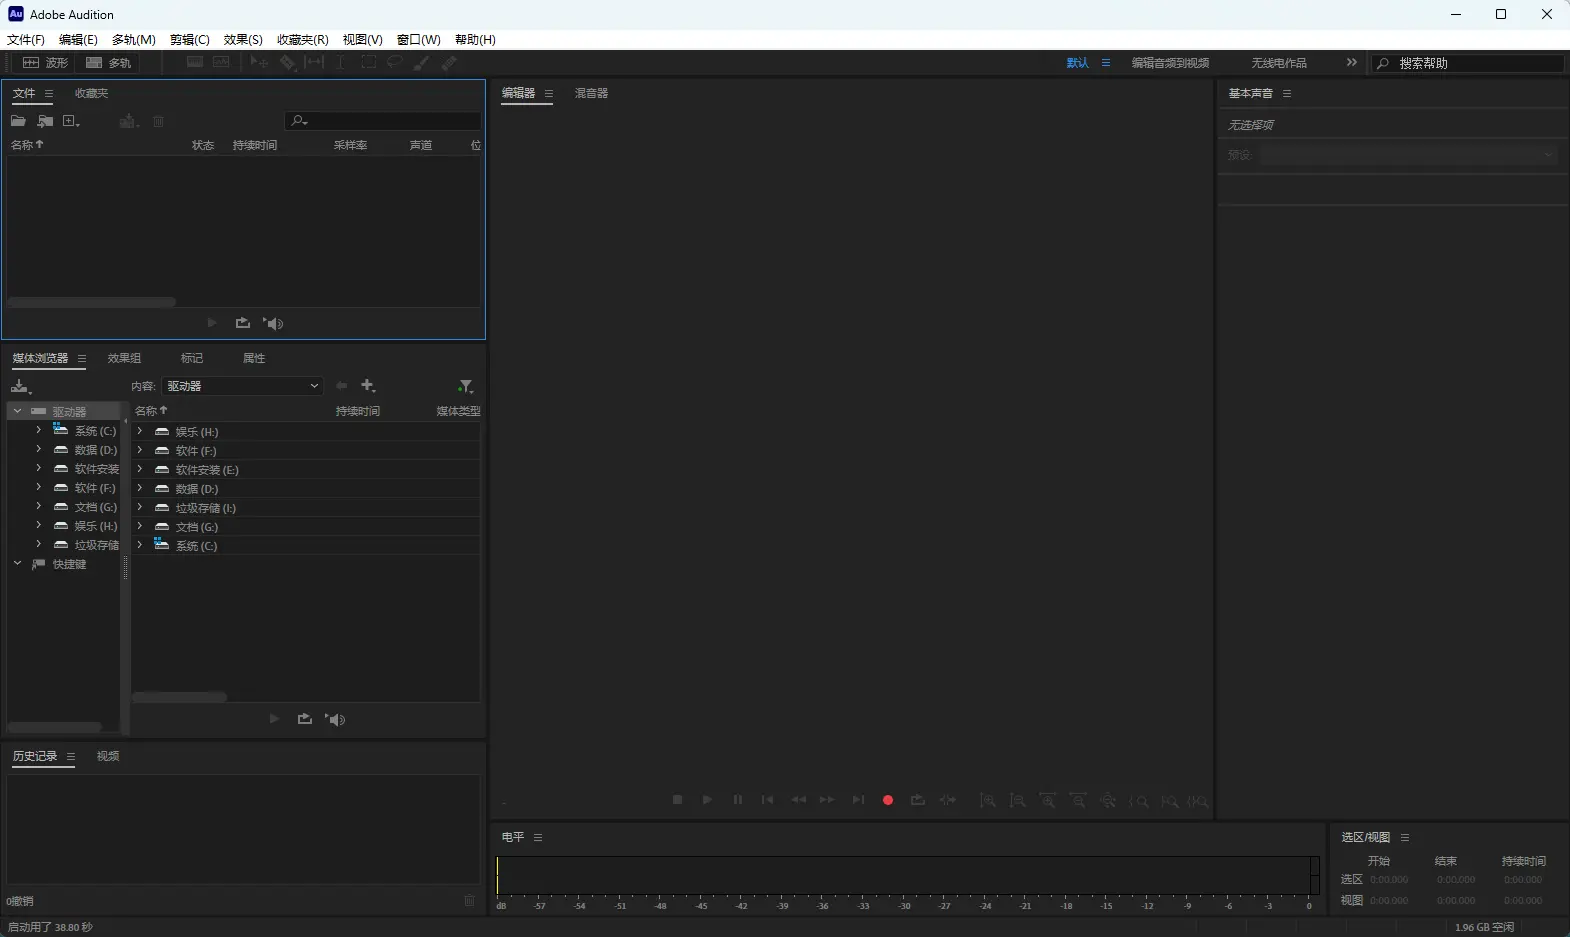Open the file type filter funnel icon

(465, 386)
